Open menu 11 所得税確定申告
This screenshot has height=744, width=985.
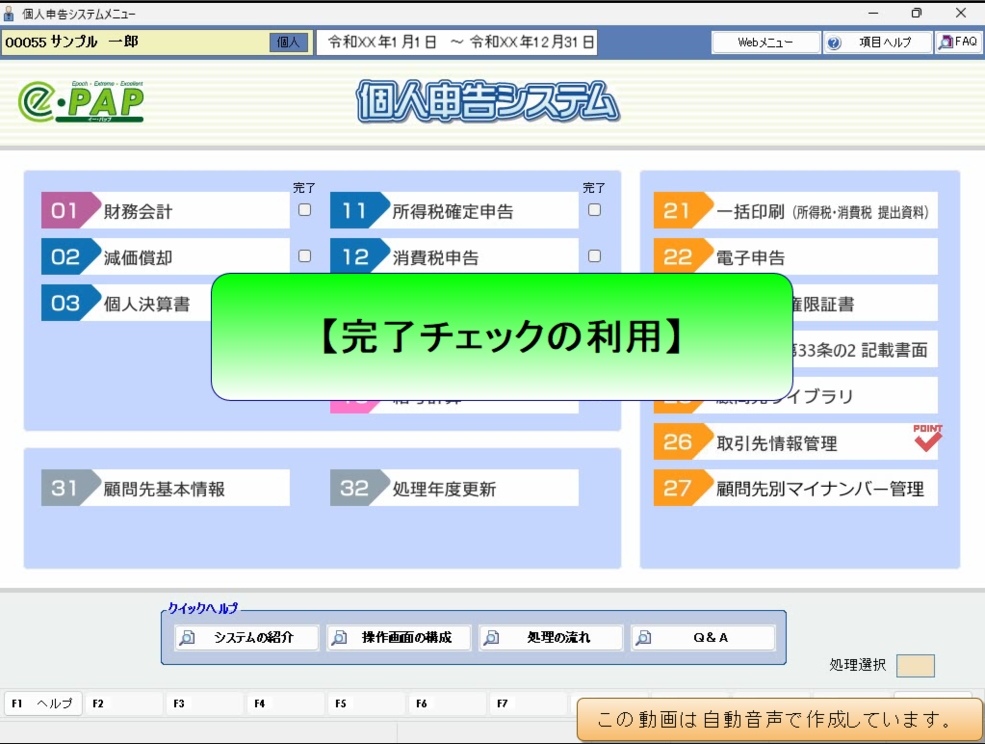pos(454,211)
